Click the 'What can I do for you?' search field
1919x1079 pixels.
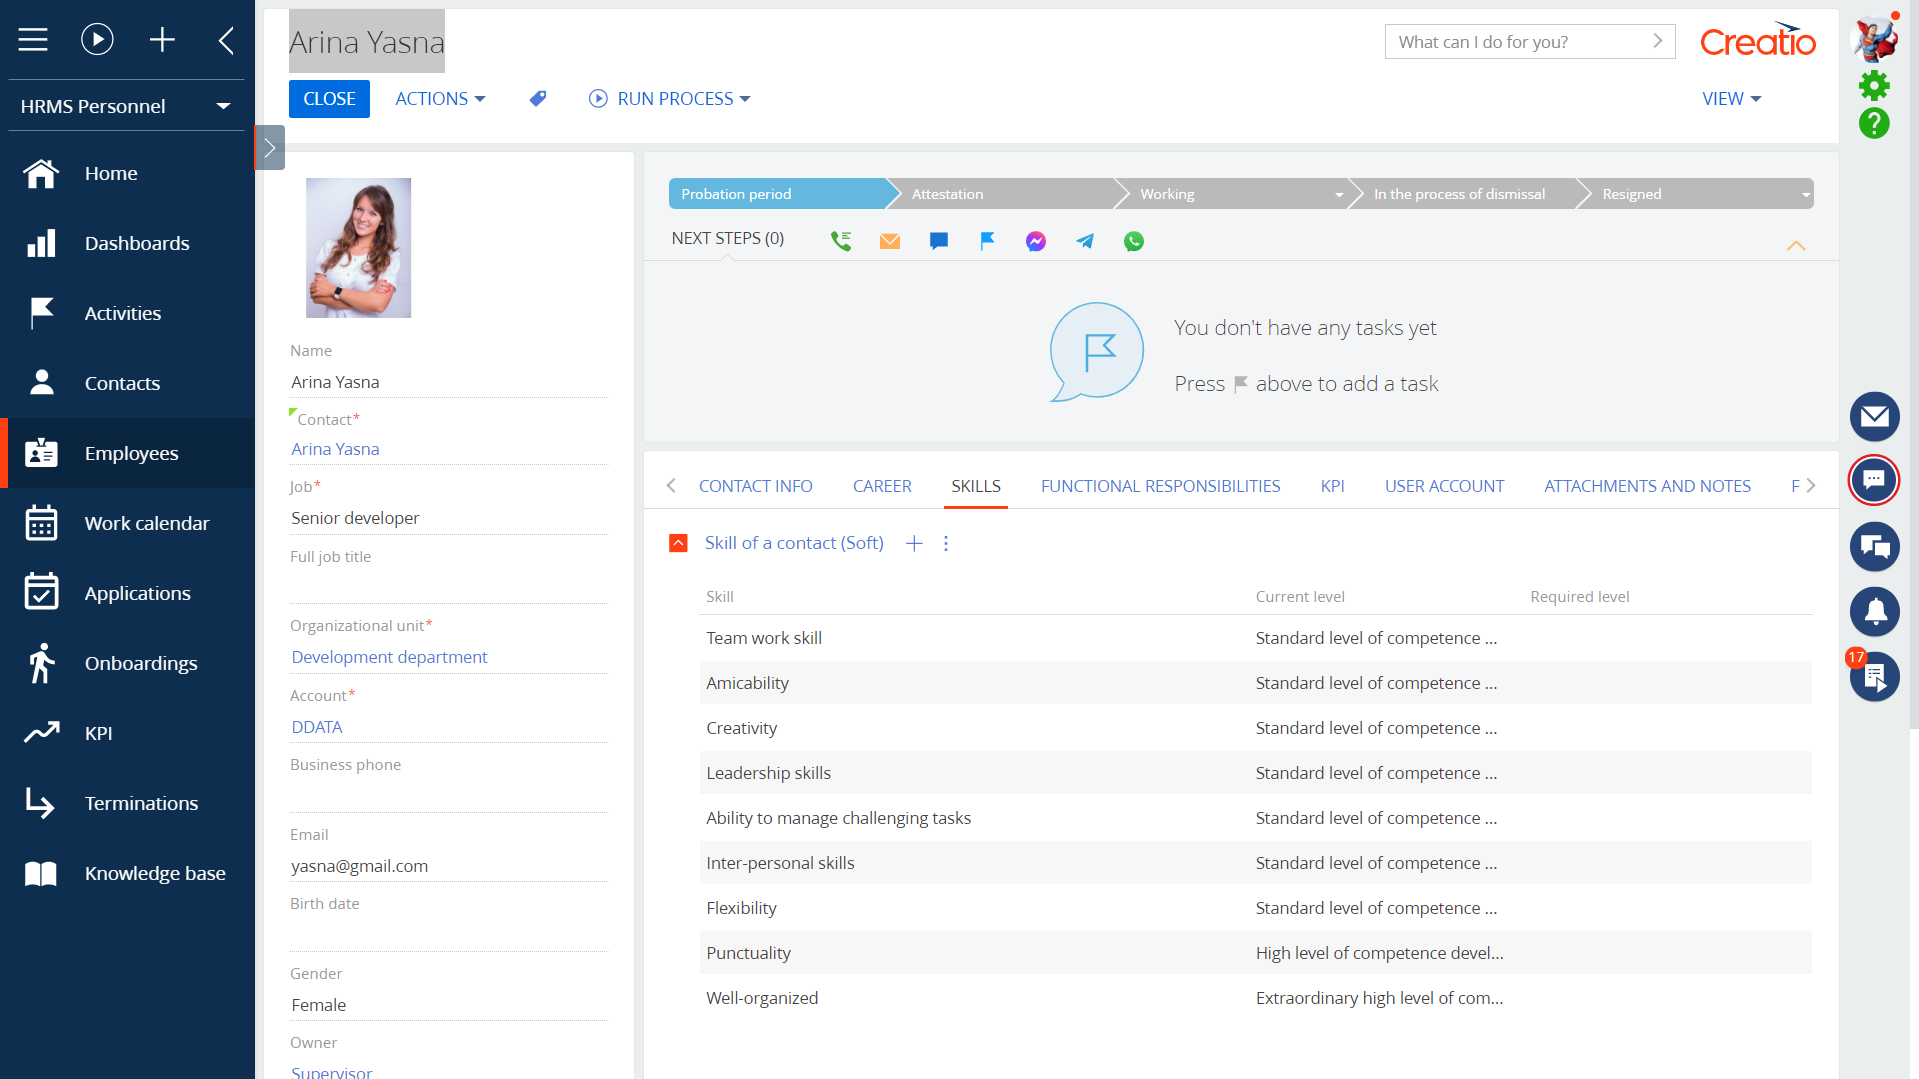tap(1510, 41)
